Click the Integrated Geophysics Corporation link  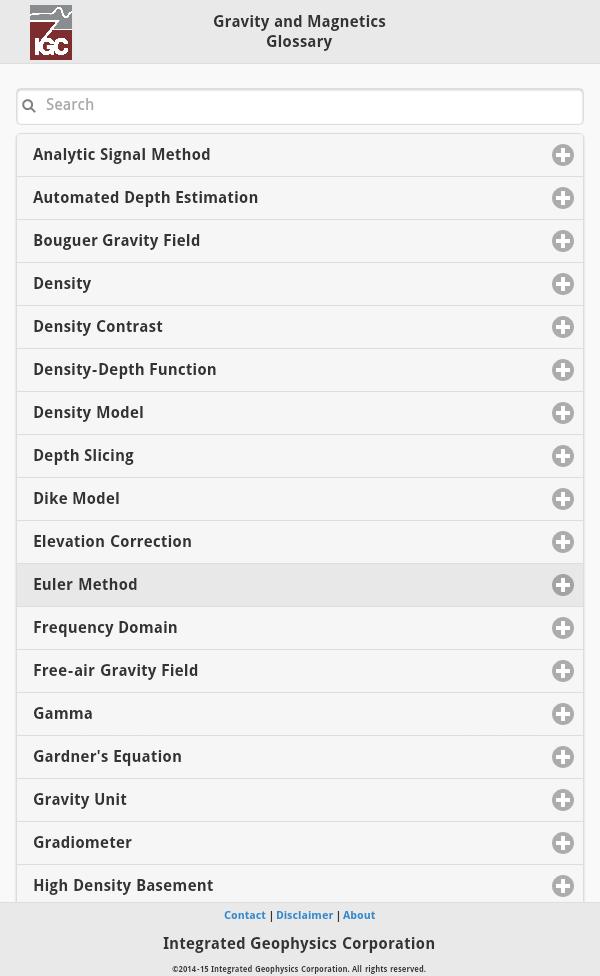[x=299, y=943]
